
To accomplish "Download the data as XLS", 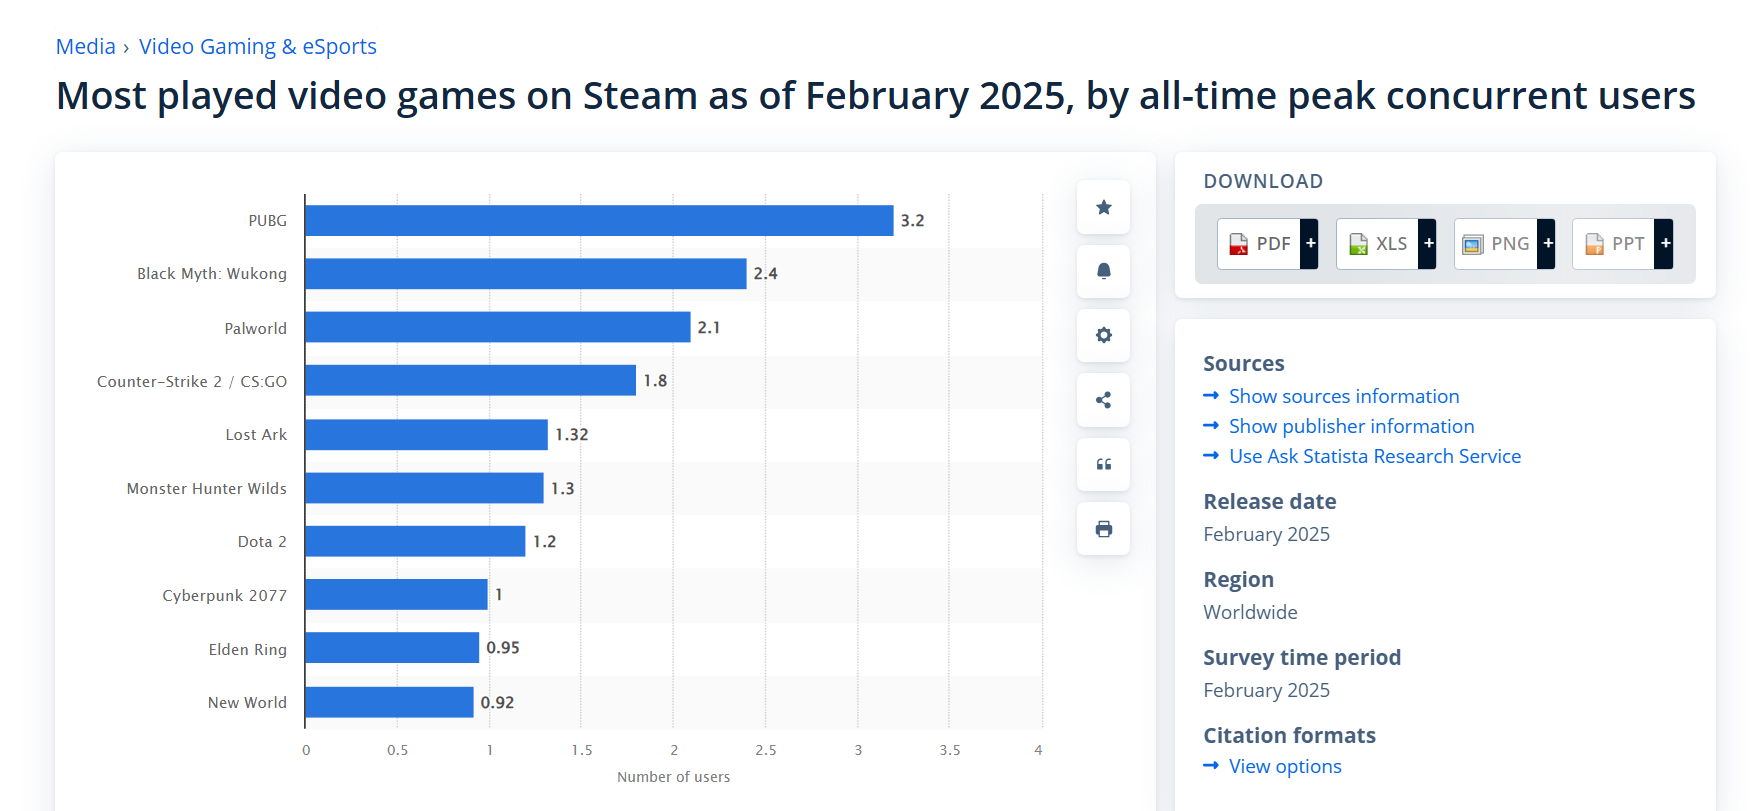I will (1386, 244).
